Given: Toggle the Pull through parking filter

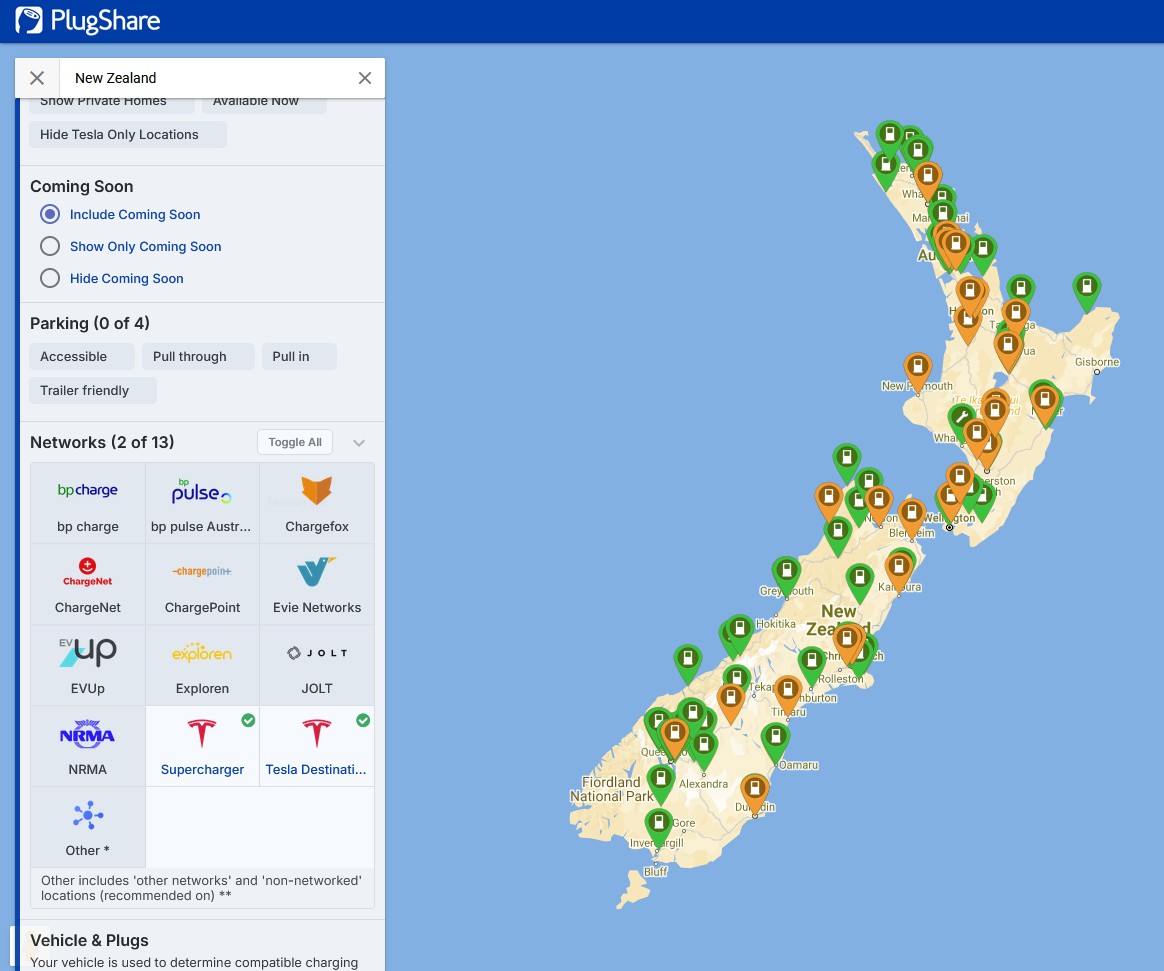Looking at the screenshot, I should click(x=198, y=356).
